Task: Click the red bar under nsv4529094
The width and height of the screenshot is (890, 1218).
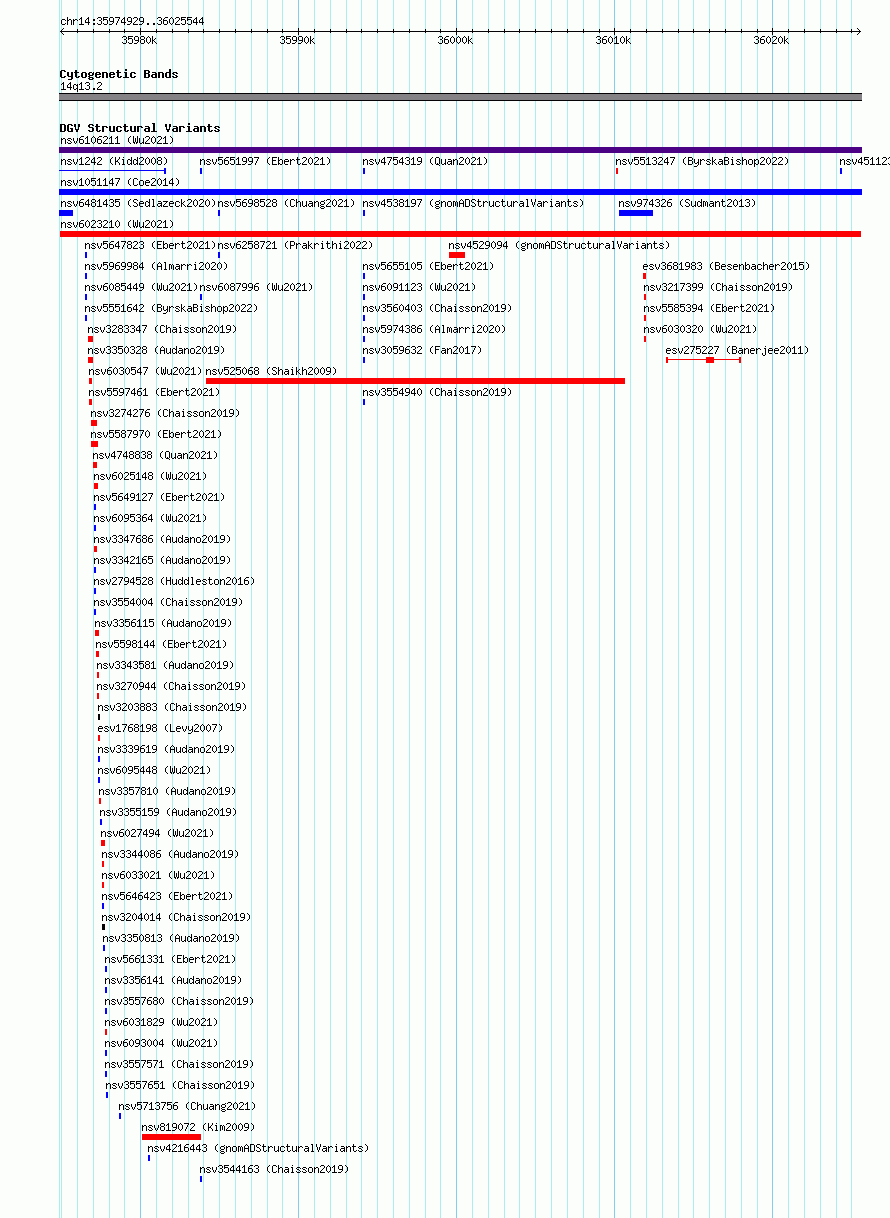Action: (457, 255)
